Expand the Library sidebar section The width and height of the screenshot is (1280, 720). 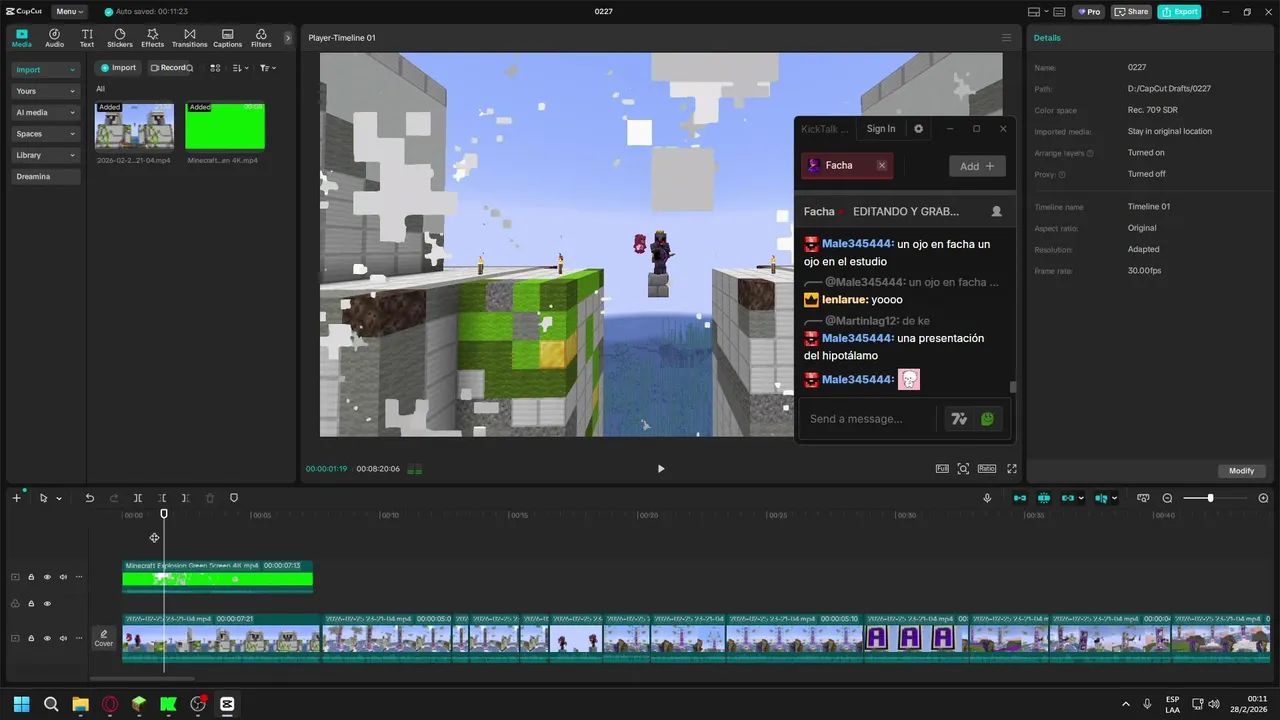46,155
